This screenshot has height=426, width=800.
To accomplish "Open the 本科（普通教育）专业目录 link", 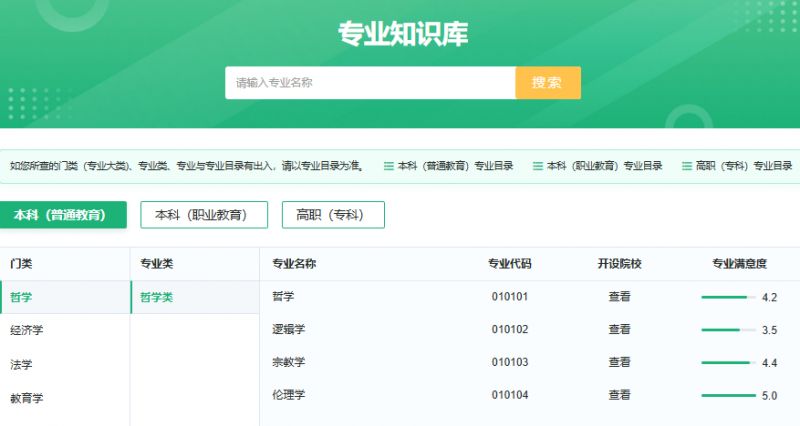I will point(455,166).
